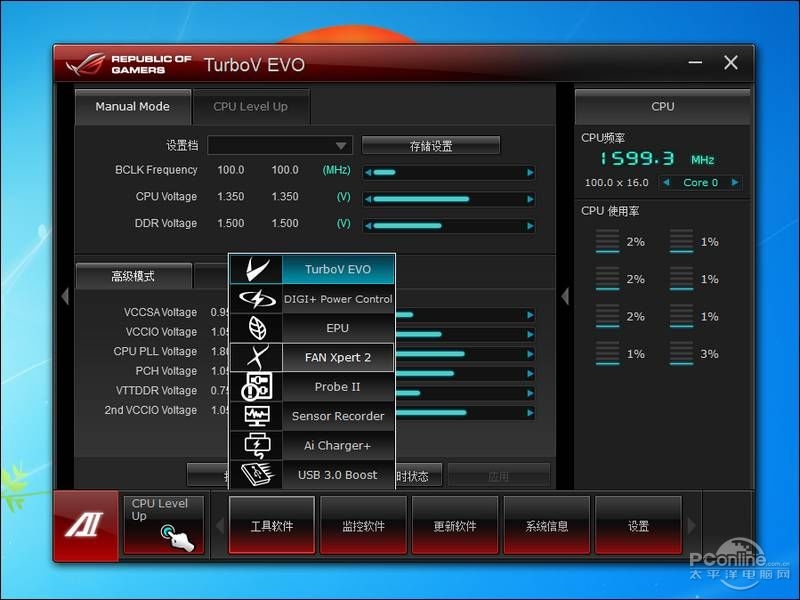Open Probe II from the tool menu
The image size is (800, 600).
pos(338,387)
